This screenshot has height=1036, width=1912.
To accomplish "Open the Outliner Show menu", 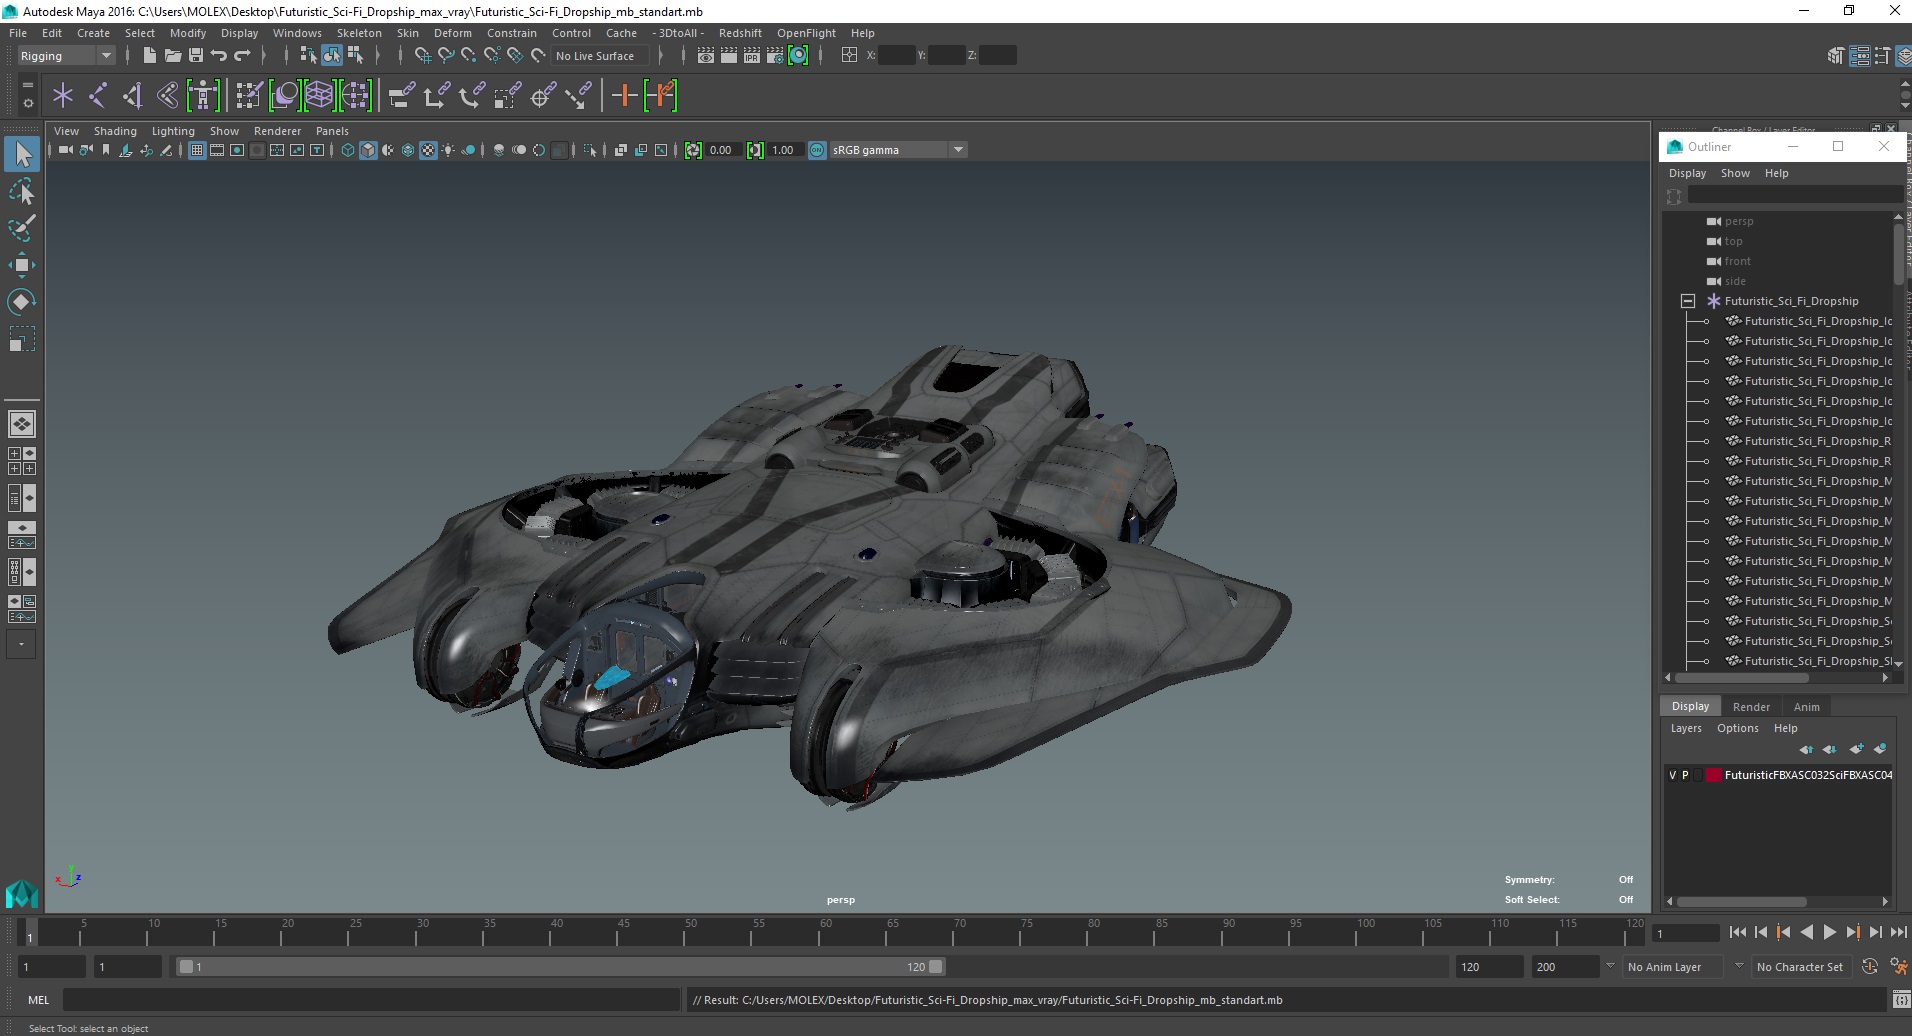I will pyautogui.click(x=1735, y=173).
